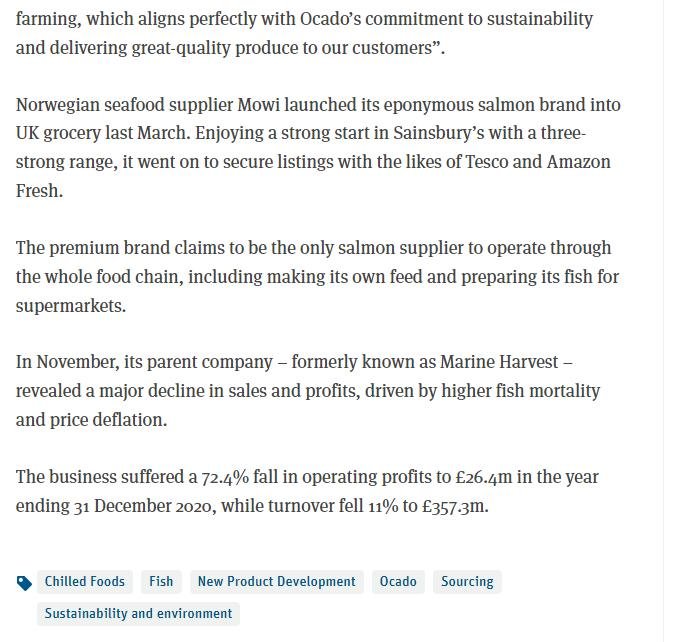678x642 pixels.
Task: Go to the Sourcing tag
Action: point(467,582)
